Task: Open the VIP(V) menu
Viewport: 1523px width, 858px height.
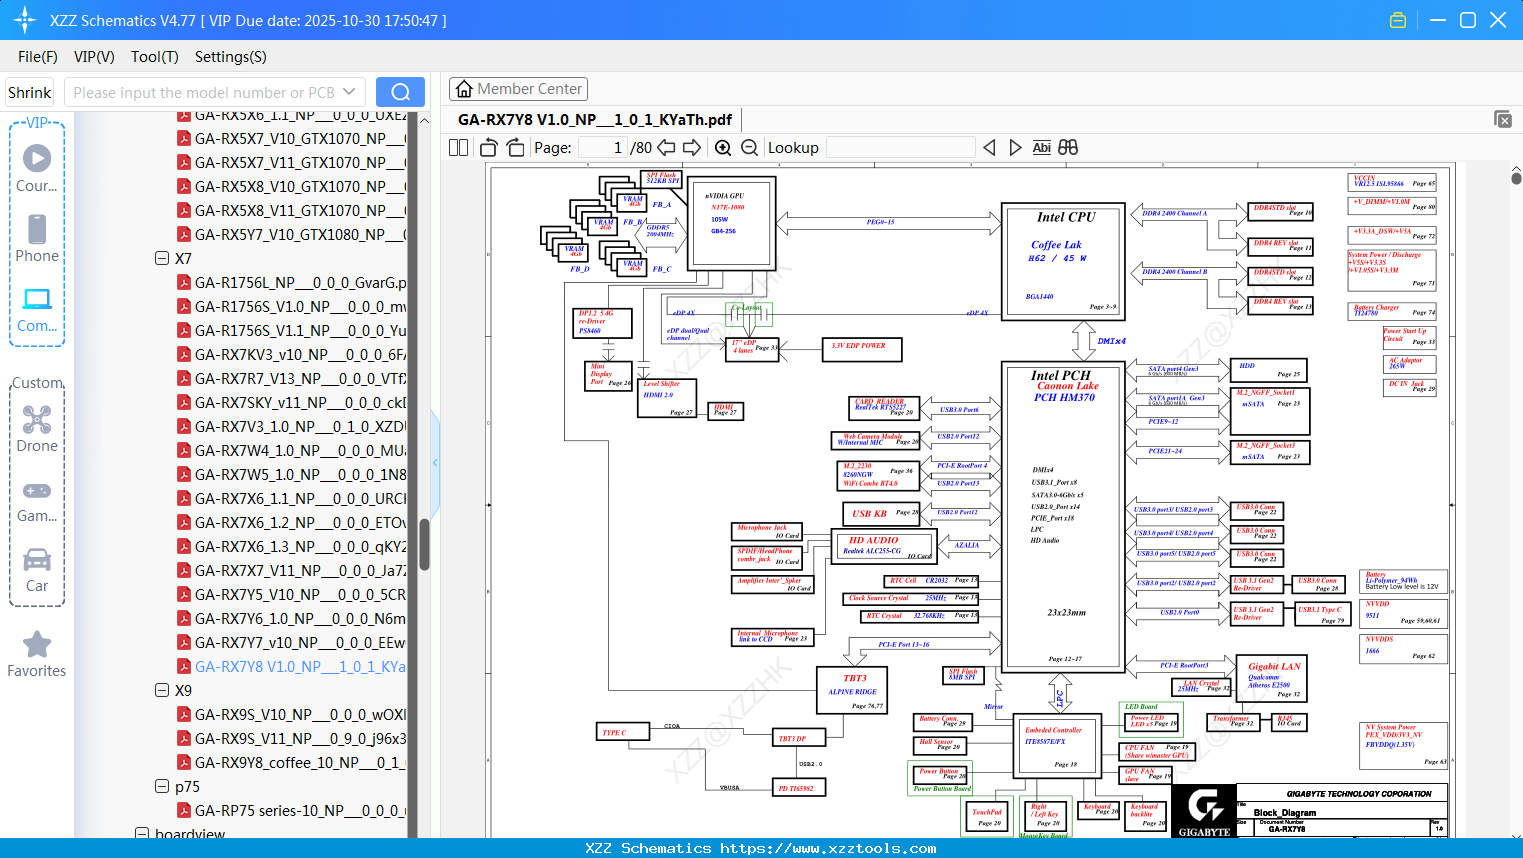Action: tap(94, 57)
